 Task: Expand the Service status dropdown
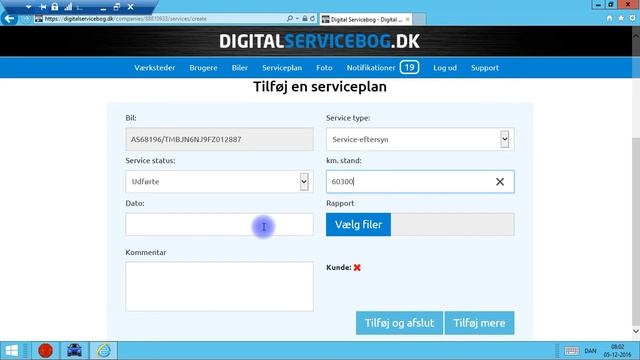[x=304, y=182]
